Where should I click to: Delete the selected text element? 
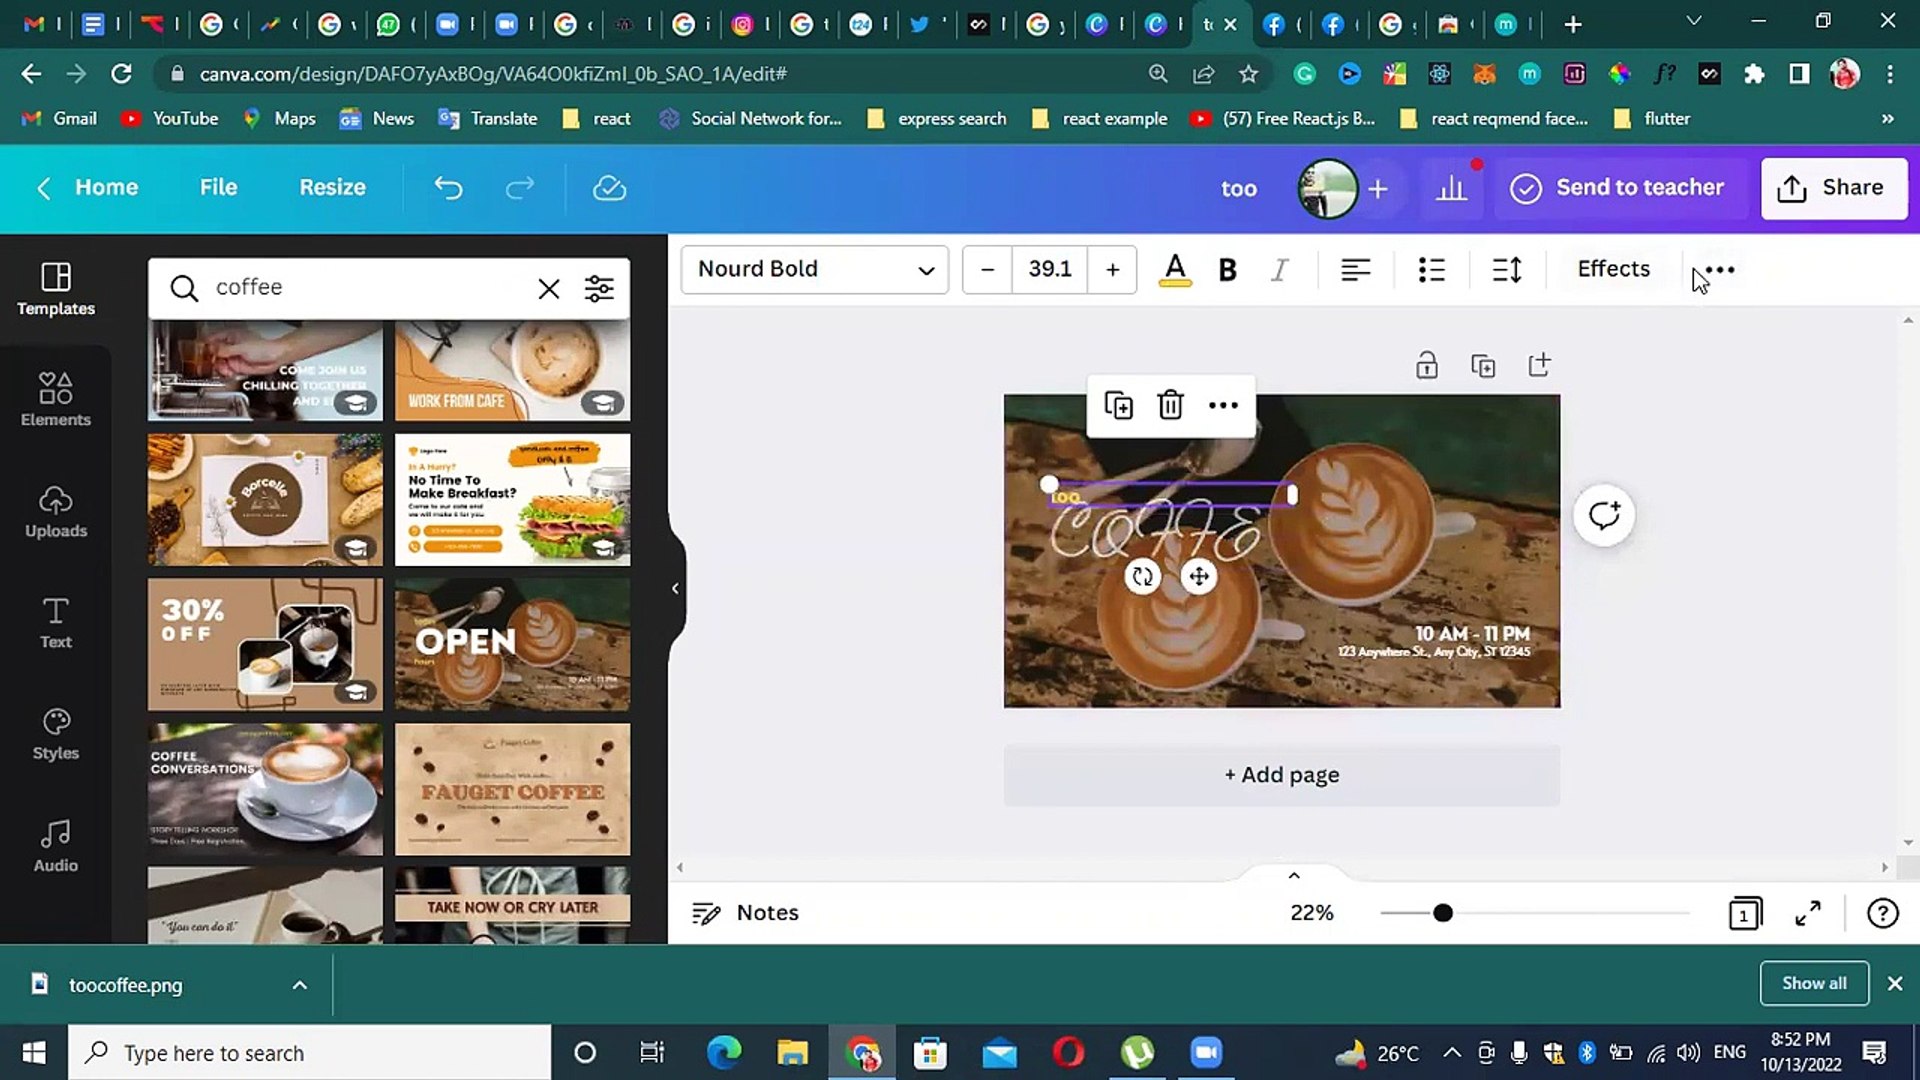pyautogui.click(x=1170, y=405)
